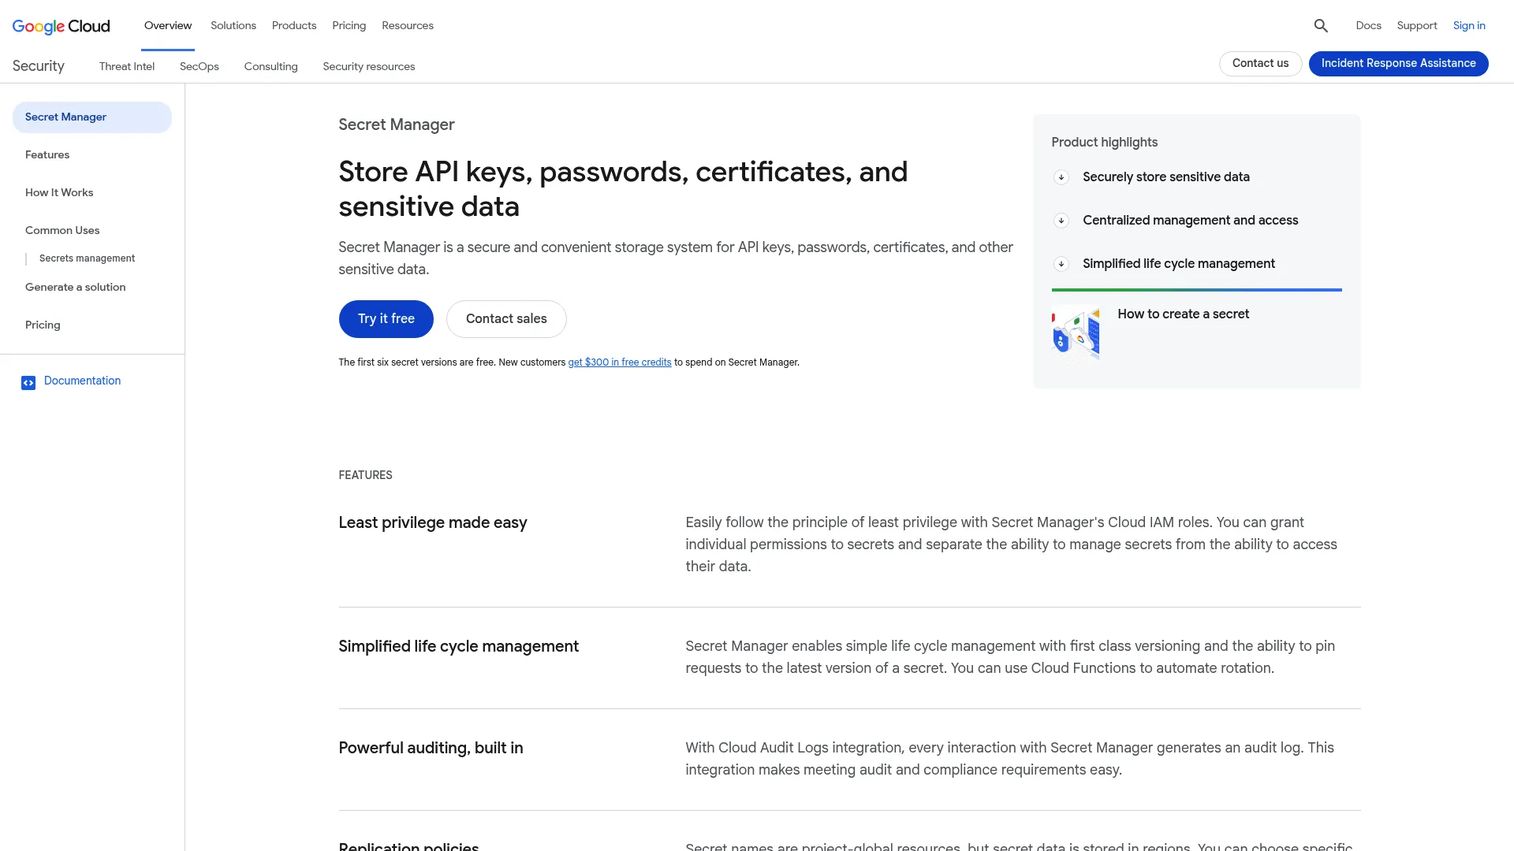The image size is (1514, 851).
Task: Click the FEATURES section label
Action: (x=365, y=476)
